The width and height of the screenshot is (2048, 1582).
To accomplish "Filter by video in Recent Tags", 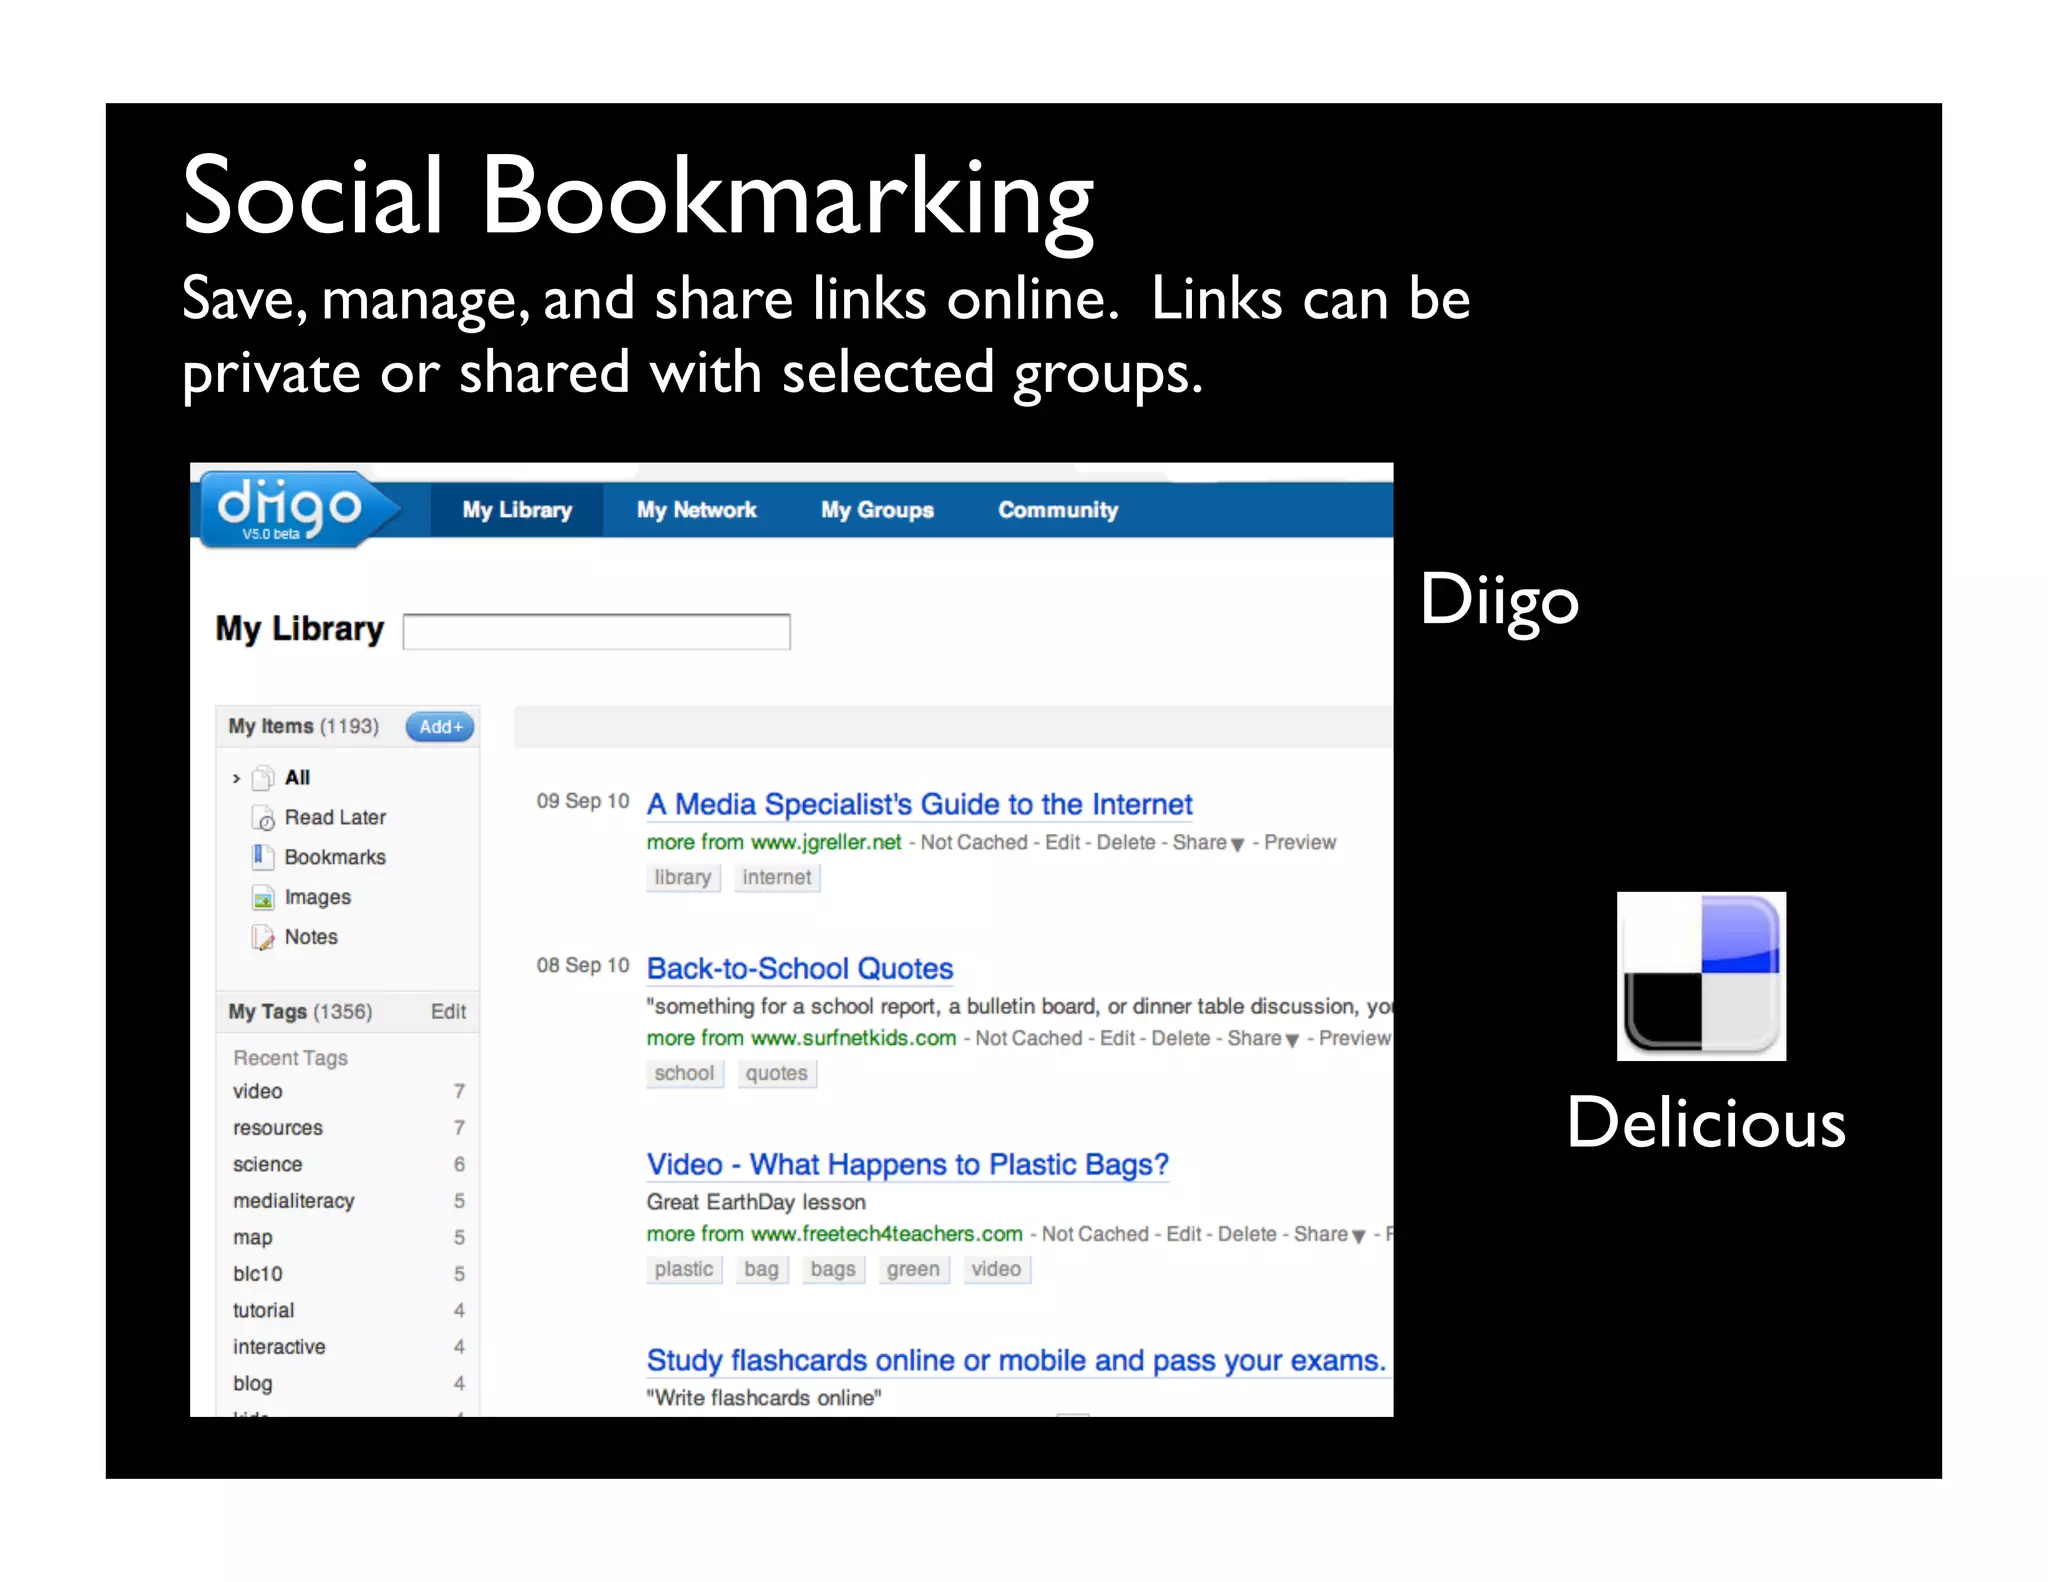I will coord(257,1092).
